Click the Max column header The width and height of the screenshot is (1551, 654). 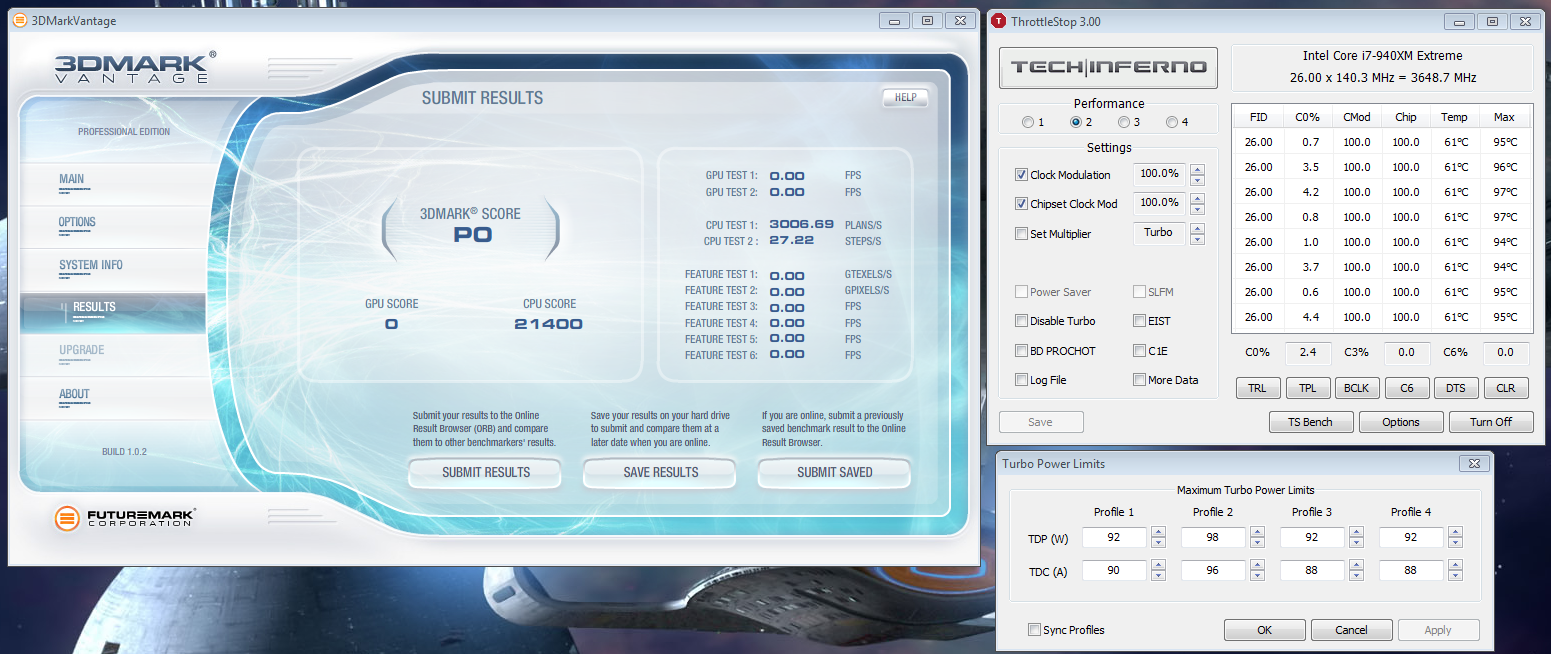point(1504,117)
